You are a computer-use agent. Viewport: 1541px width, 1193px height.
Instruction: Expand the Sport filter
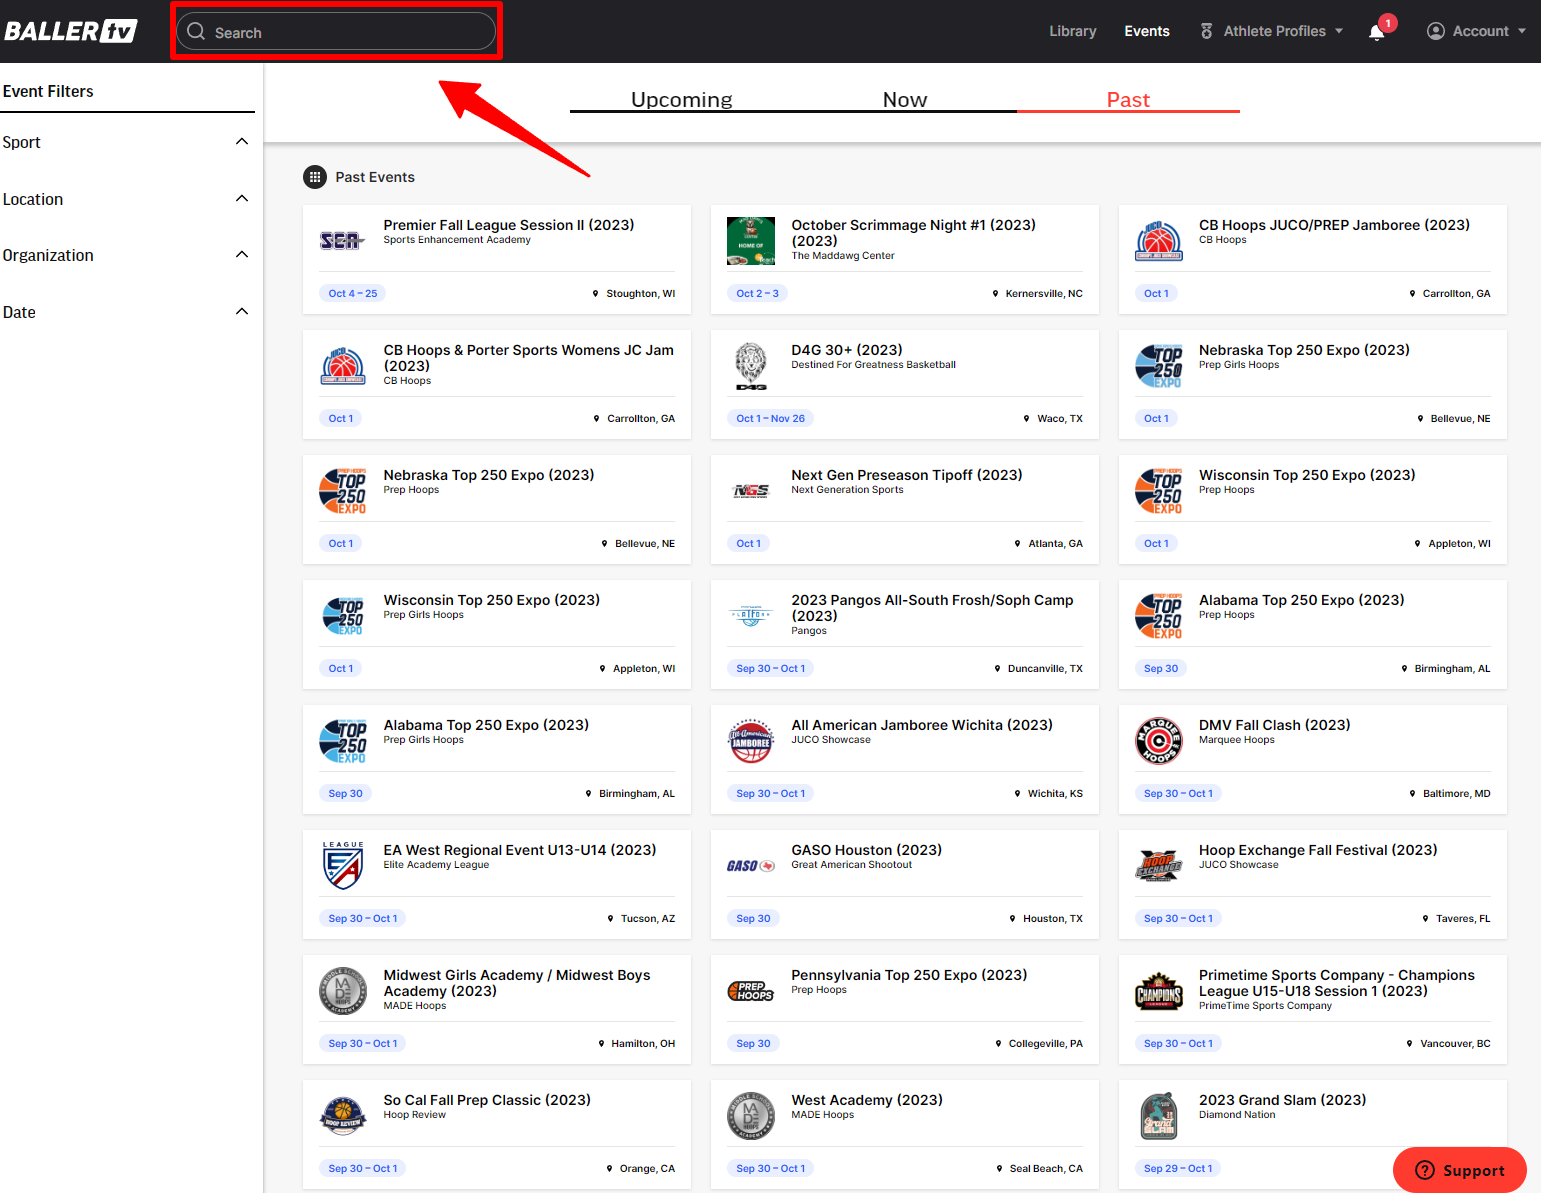click(x=242, y=142)
